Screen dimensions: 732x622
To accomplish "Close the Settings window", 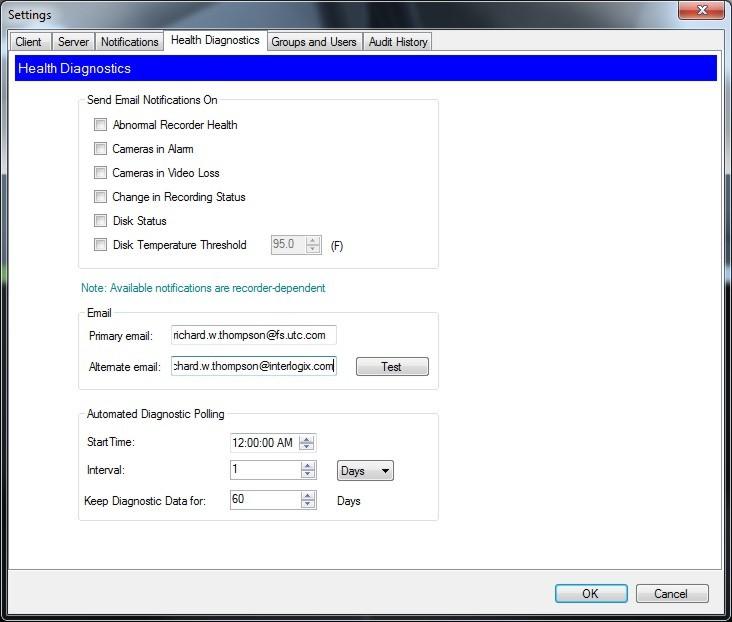I will [x=701, y=10].
